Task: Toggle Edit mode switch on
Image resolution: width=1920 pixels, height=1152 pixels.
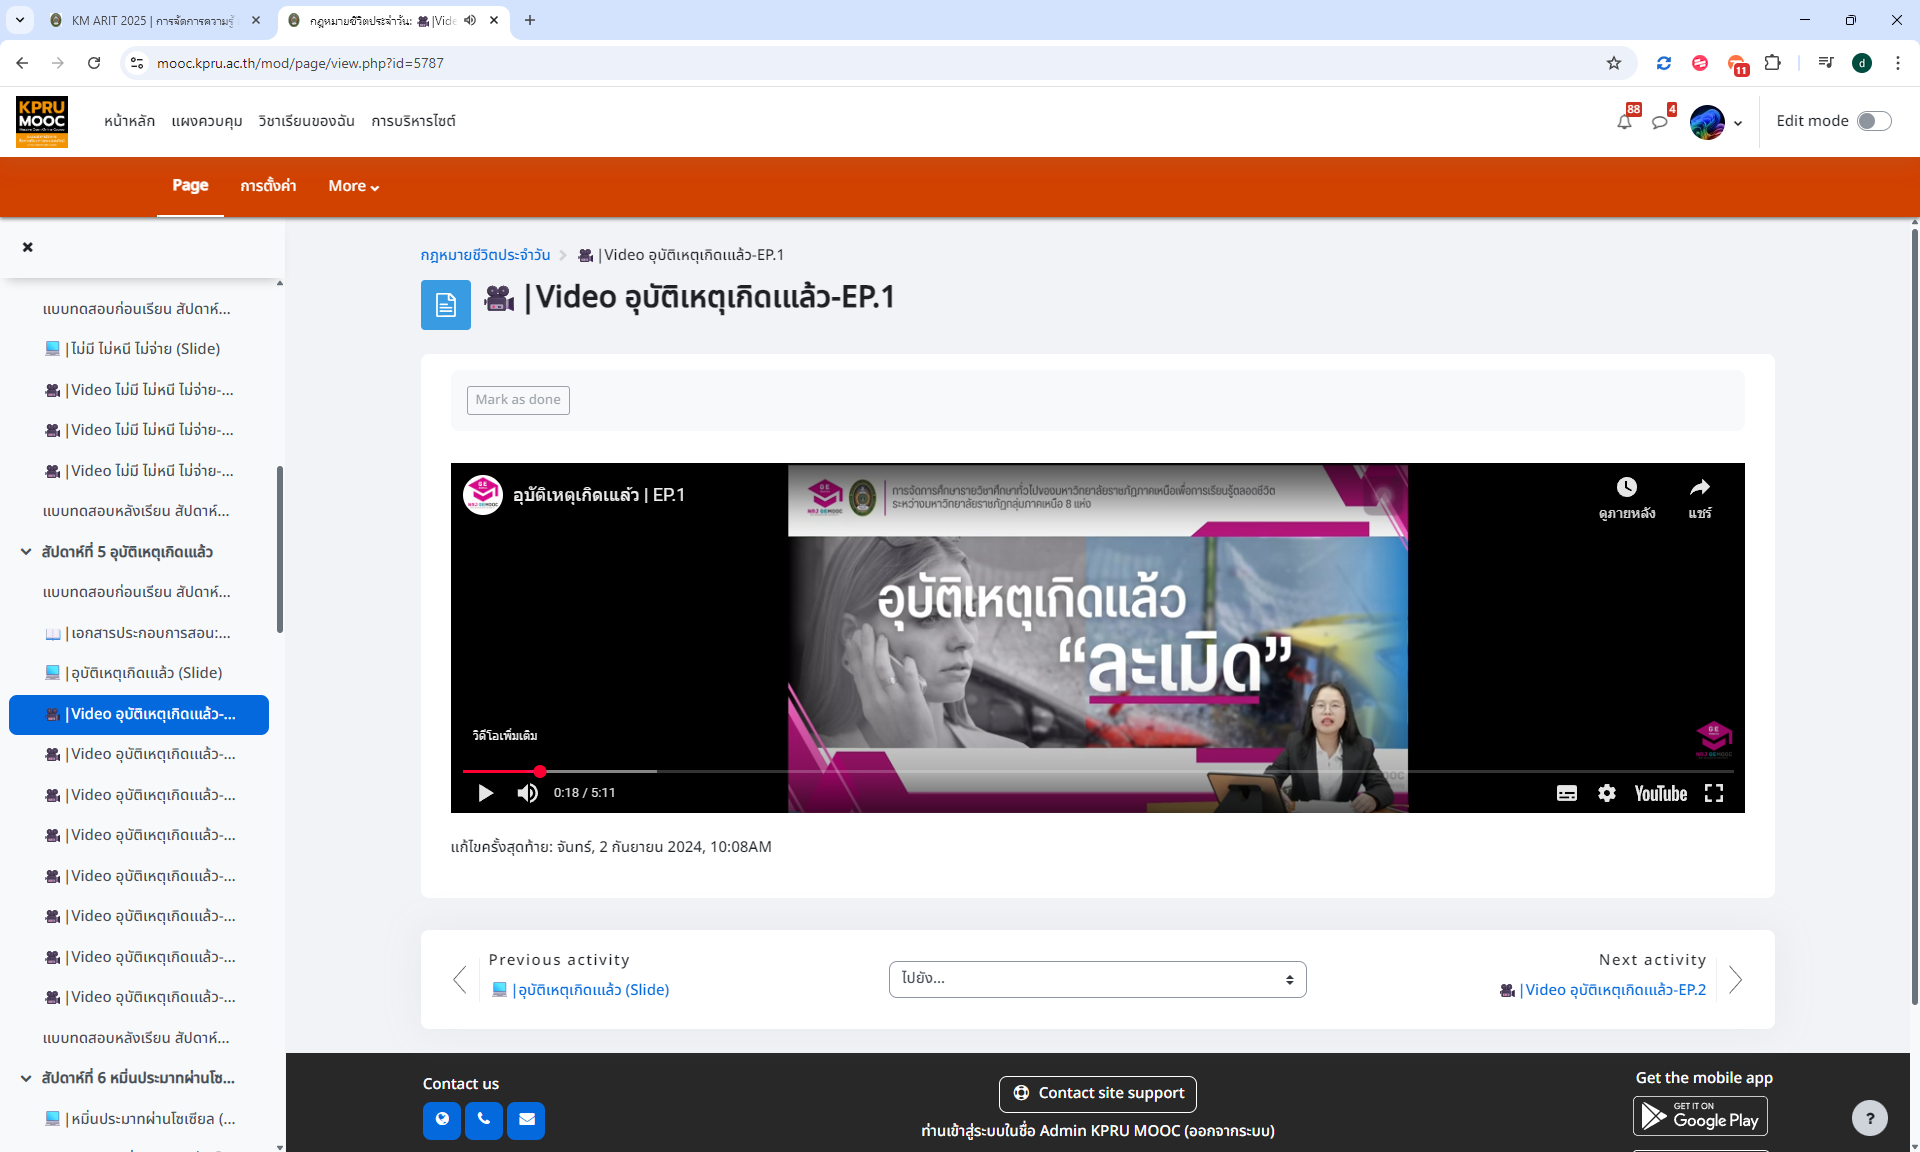Action: [x=1874, y=120]
